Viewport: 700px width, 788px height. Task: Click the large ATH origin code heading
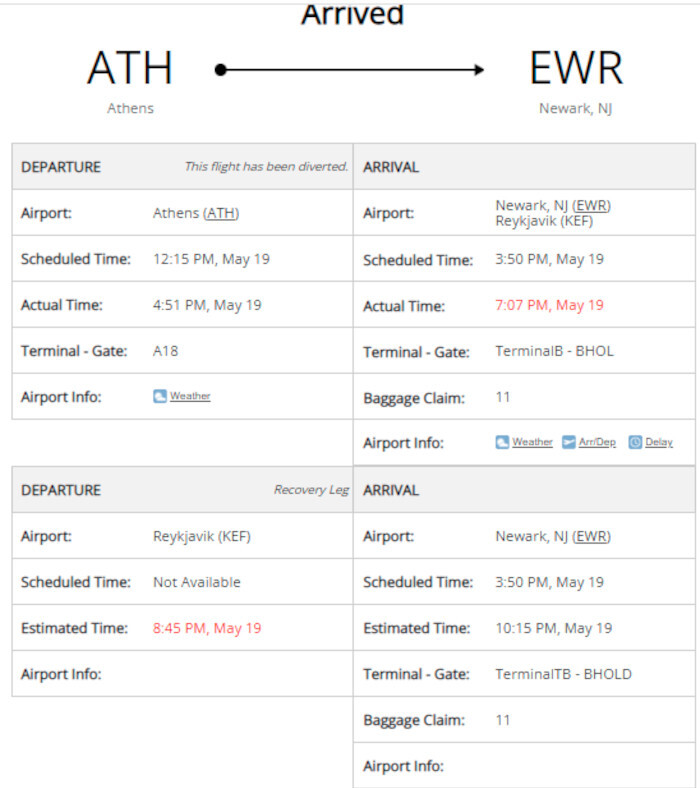click(x=130, y=69)
